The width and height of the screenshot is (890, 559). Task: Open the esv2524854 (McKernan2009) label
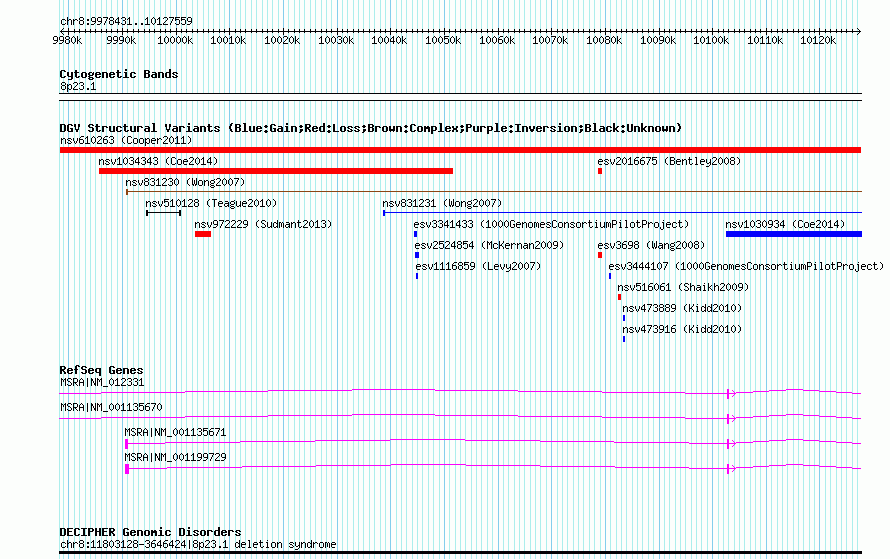(x=489, y=245)
